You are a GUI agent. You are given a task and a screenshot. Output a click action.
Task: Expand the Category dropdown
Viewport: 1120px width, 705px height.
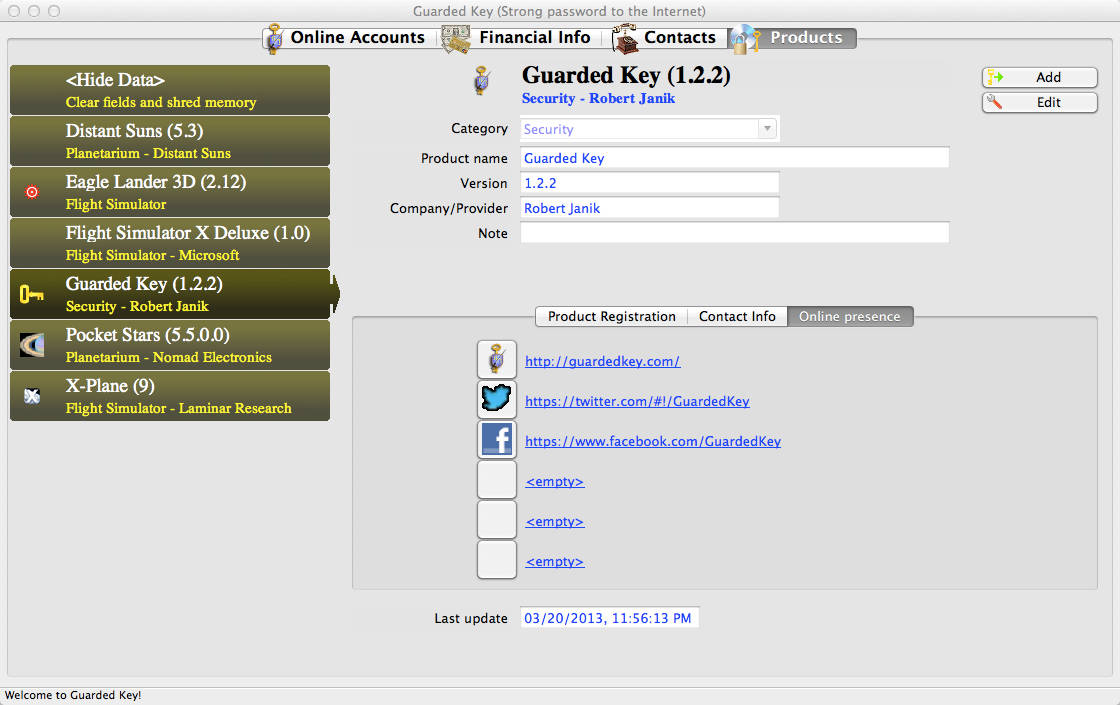pyautogui.click(x=767, y=129)
